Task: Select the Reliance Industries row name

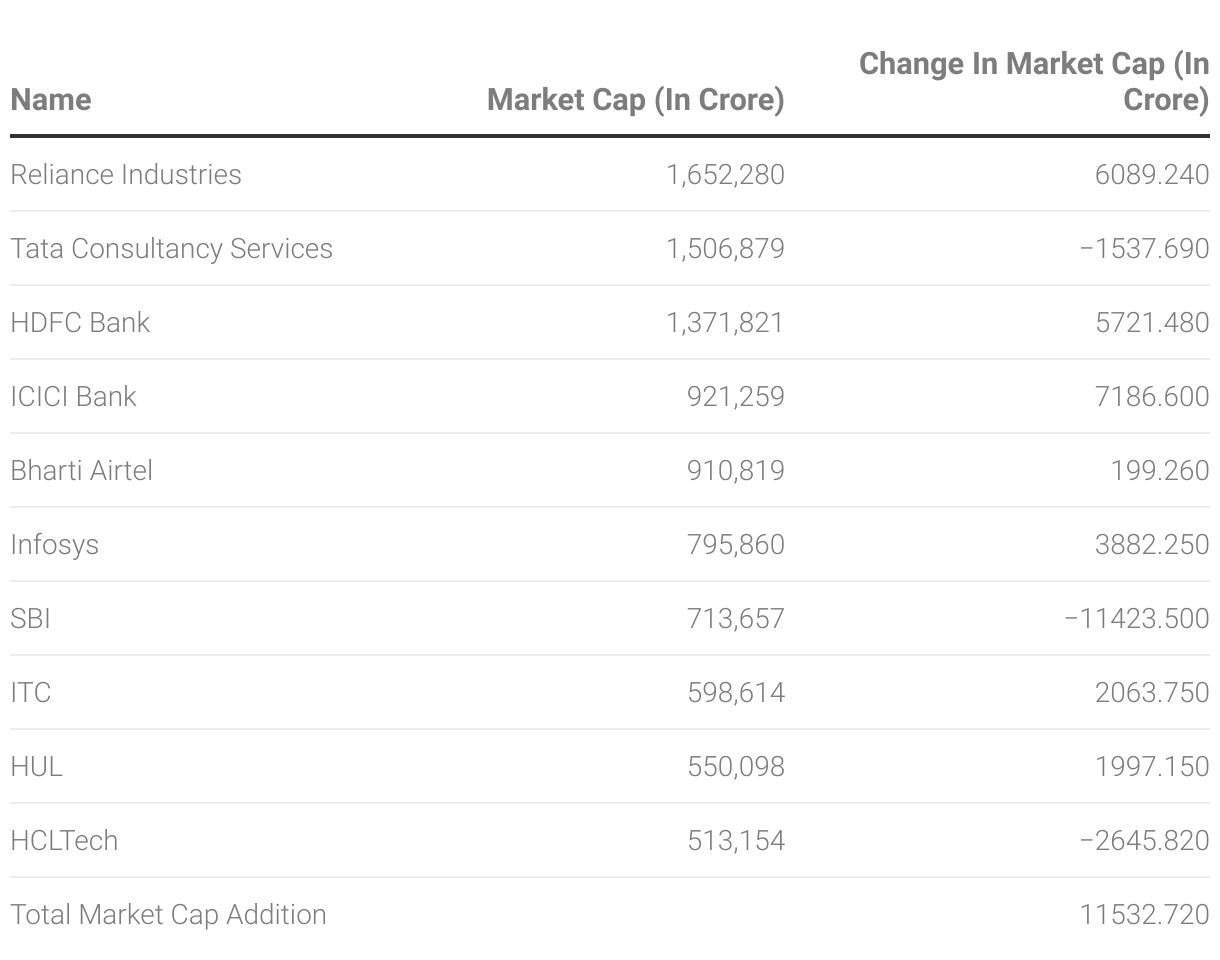Action: 126,175
